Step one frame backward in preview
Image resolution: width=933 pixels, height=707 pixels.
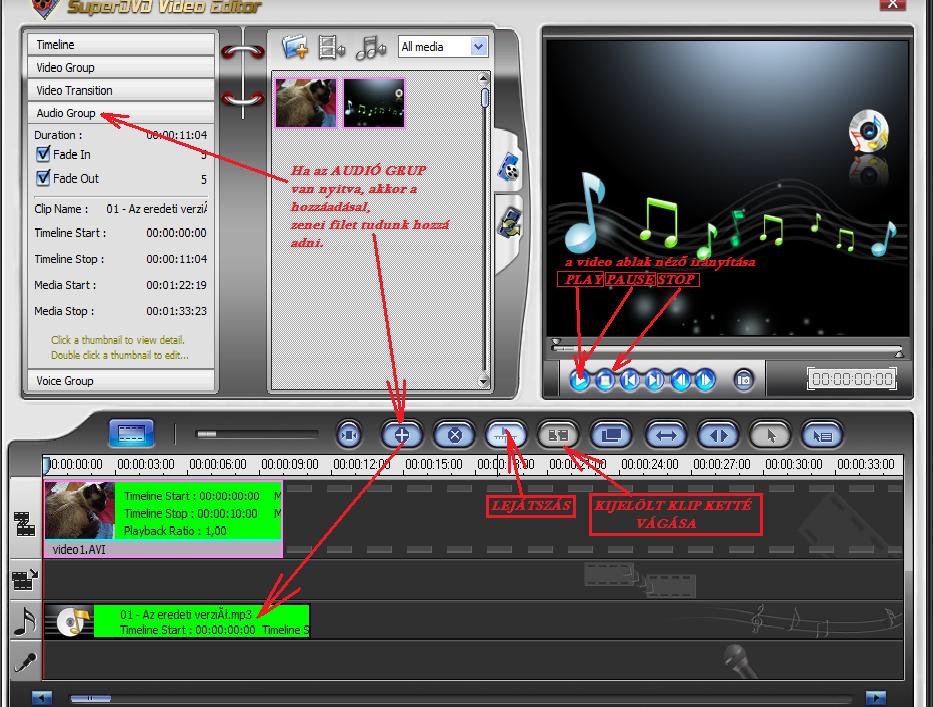(x=681, y=380)
